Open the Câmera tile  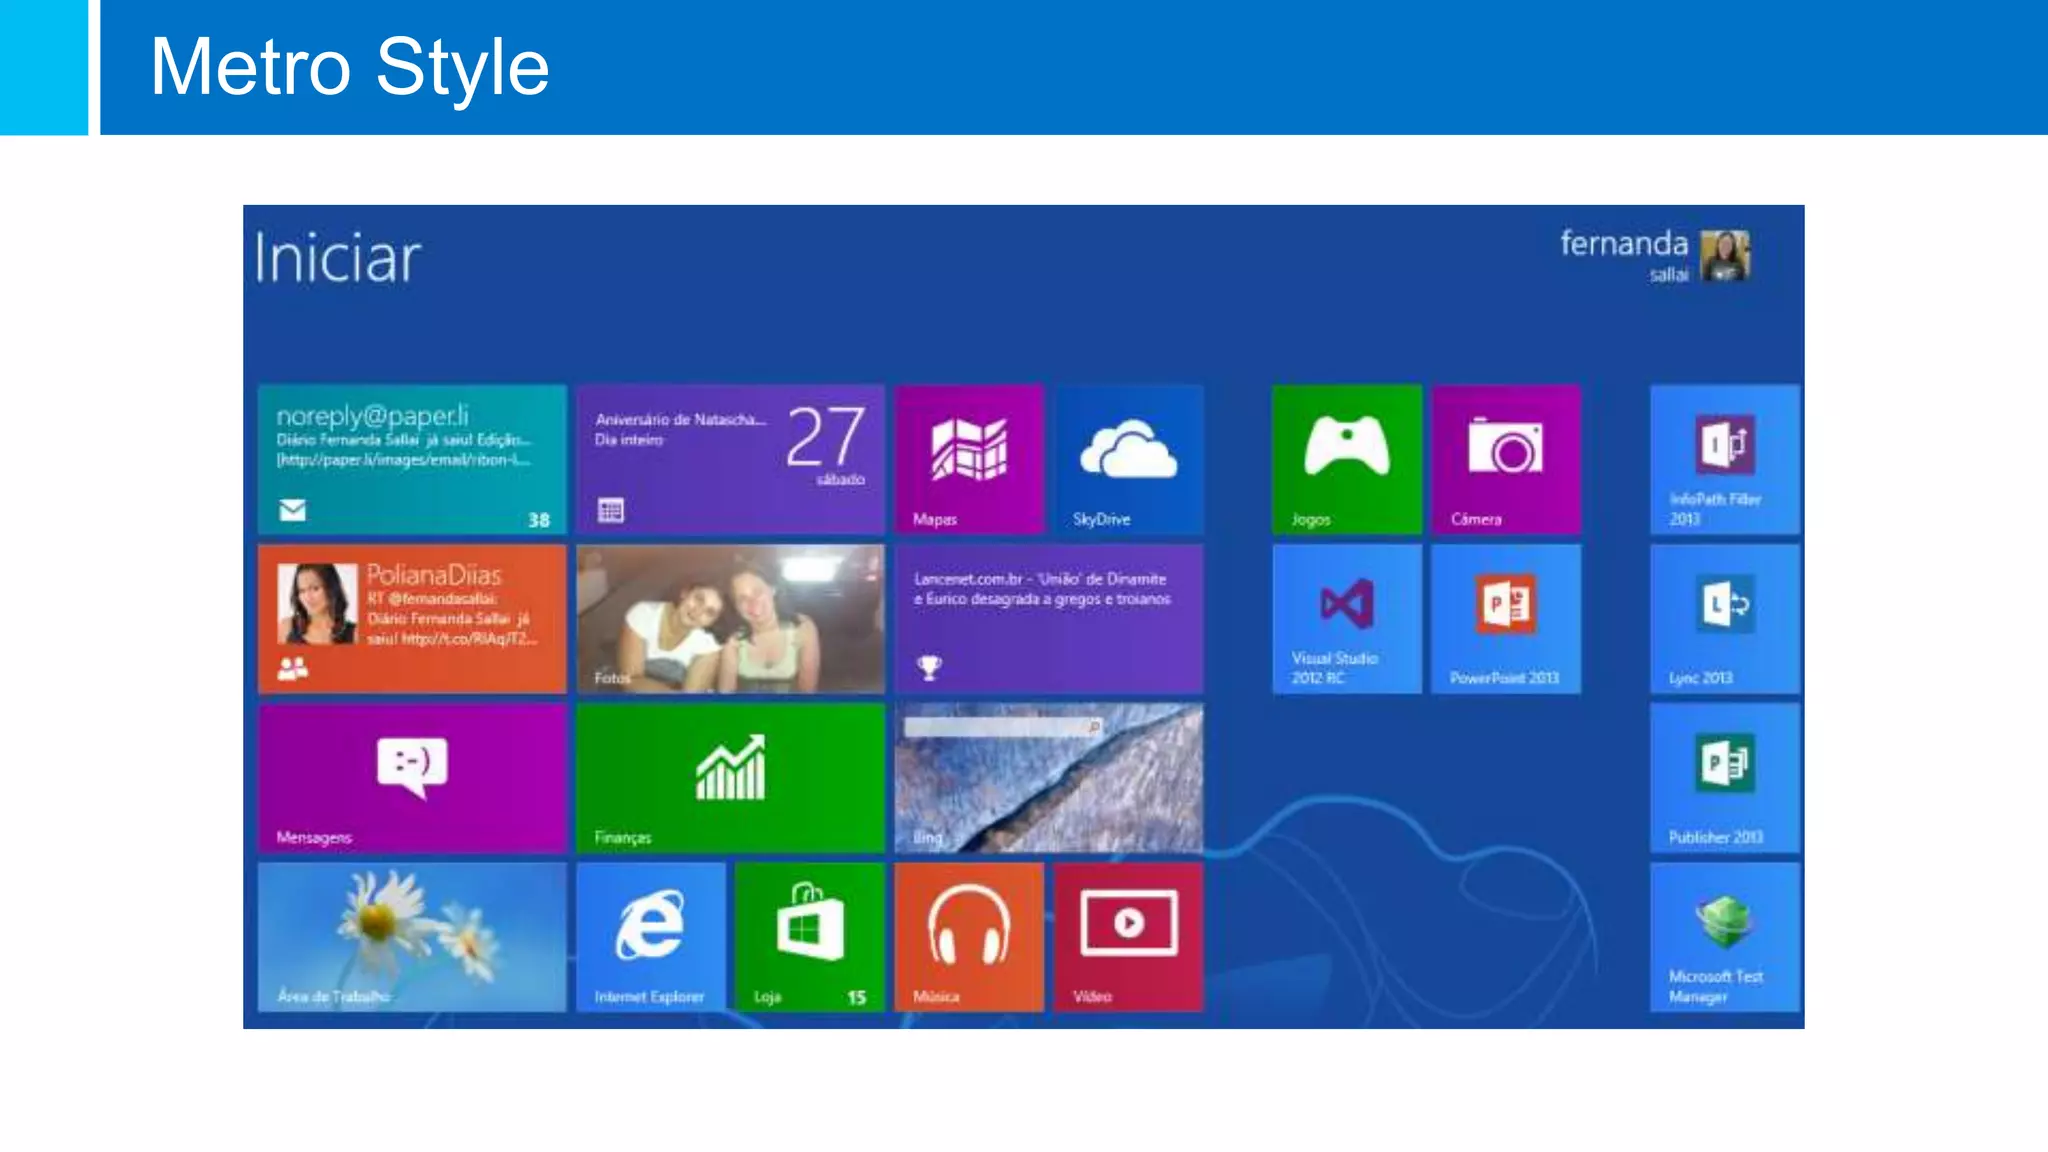tap(1506, 459)
